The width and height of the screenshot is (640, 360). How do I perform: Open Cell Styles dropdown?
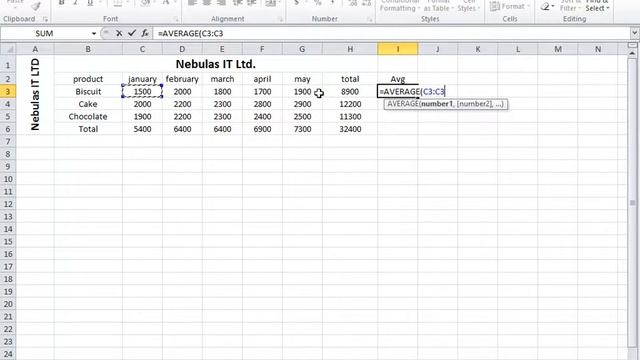(468, 5)
